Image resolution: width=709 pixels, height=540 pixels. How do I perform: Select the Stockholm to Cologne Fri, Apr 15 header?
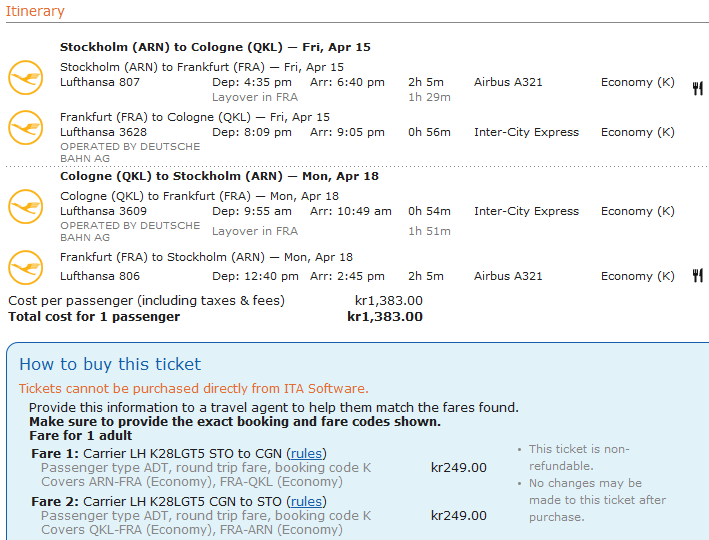(x=215, y=47)
